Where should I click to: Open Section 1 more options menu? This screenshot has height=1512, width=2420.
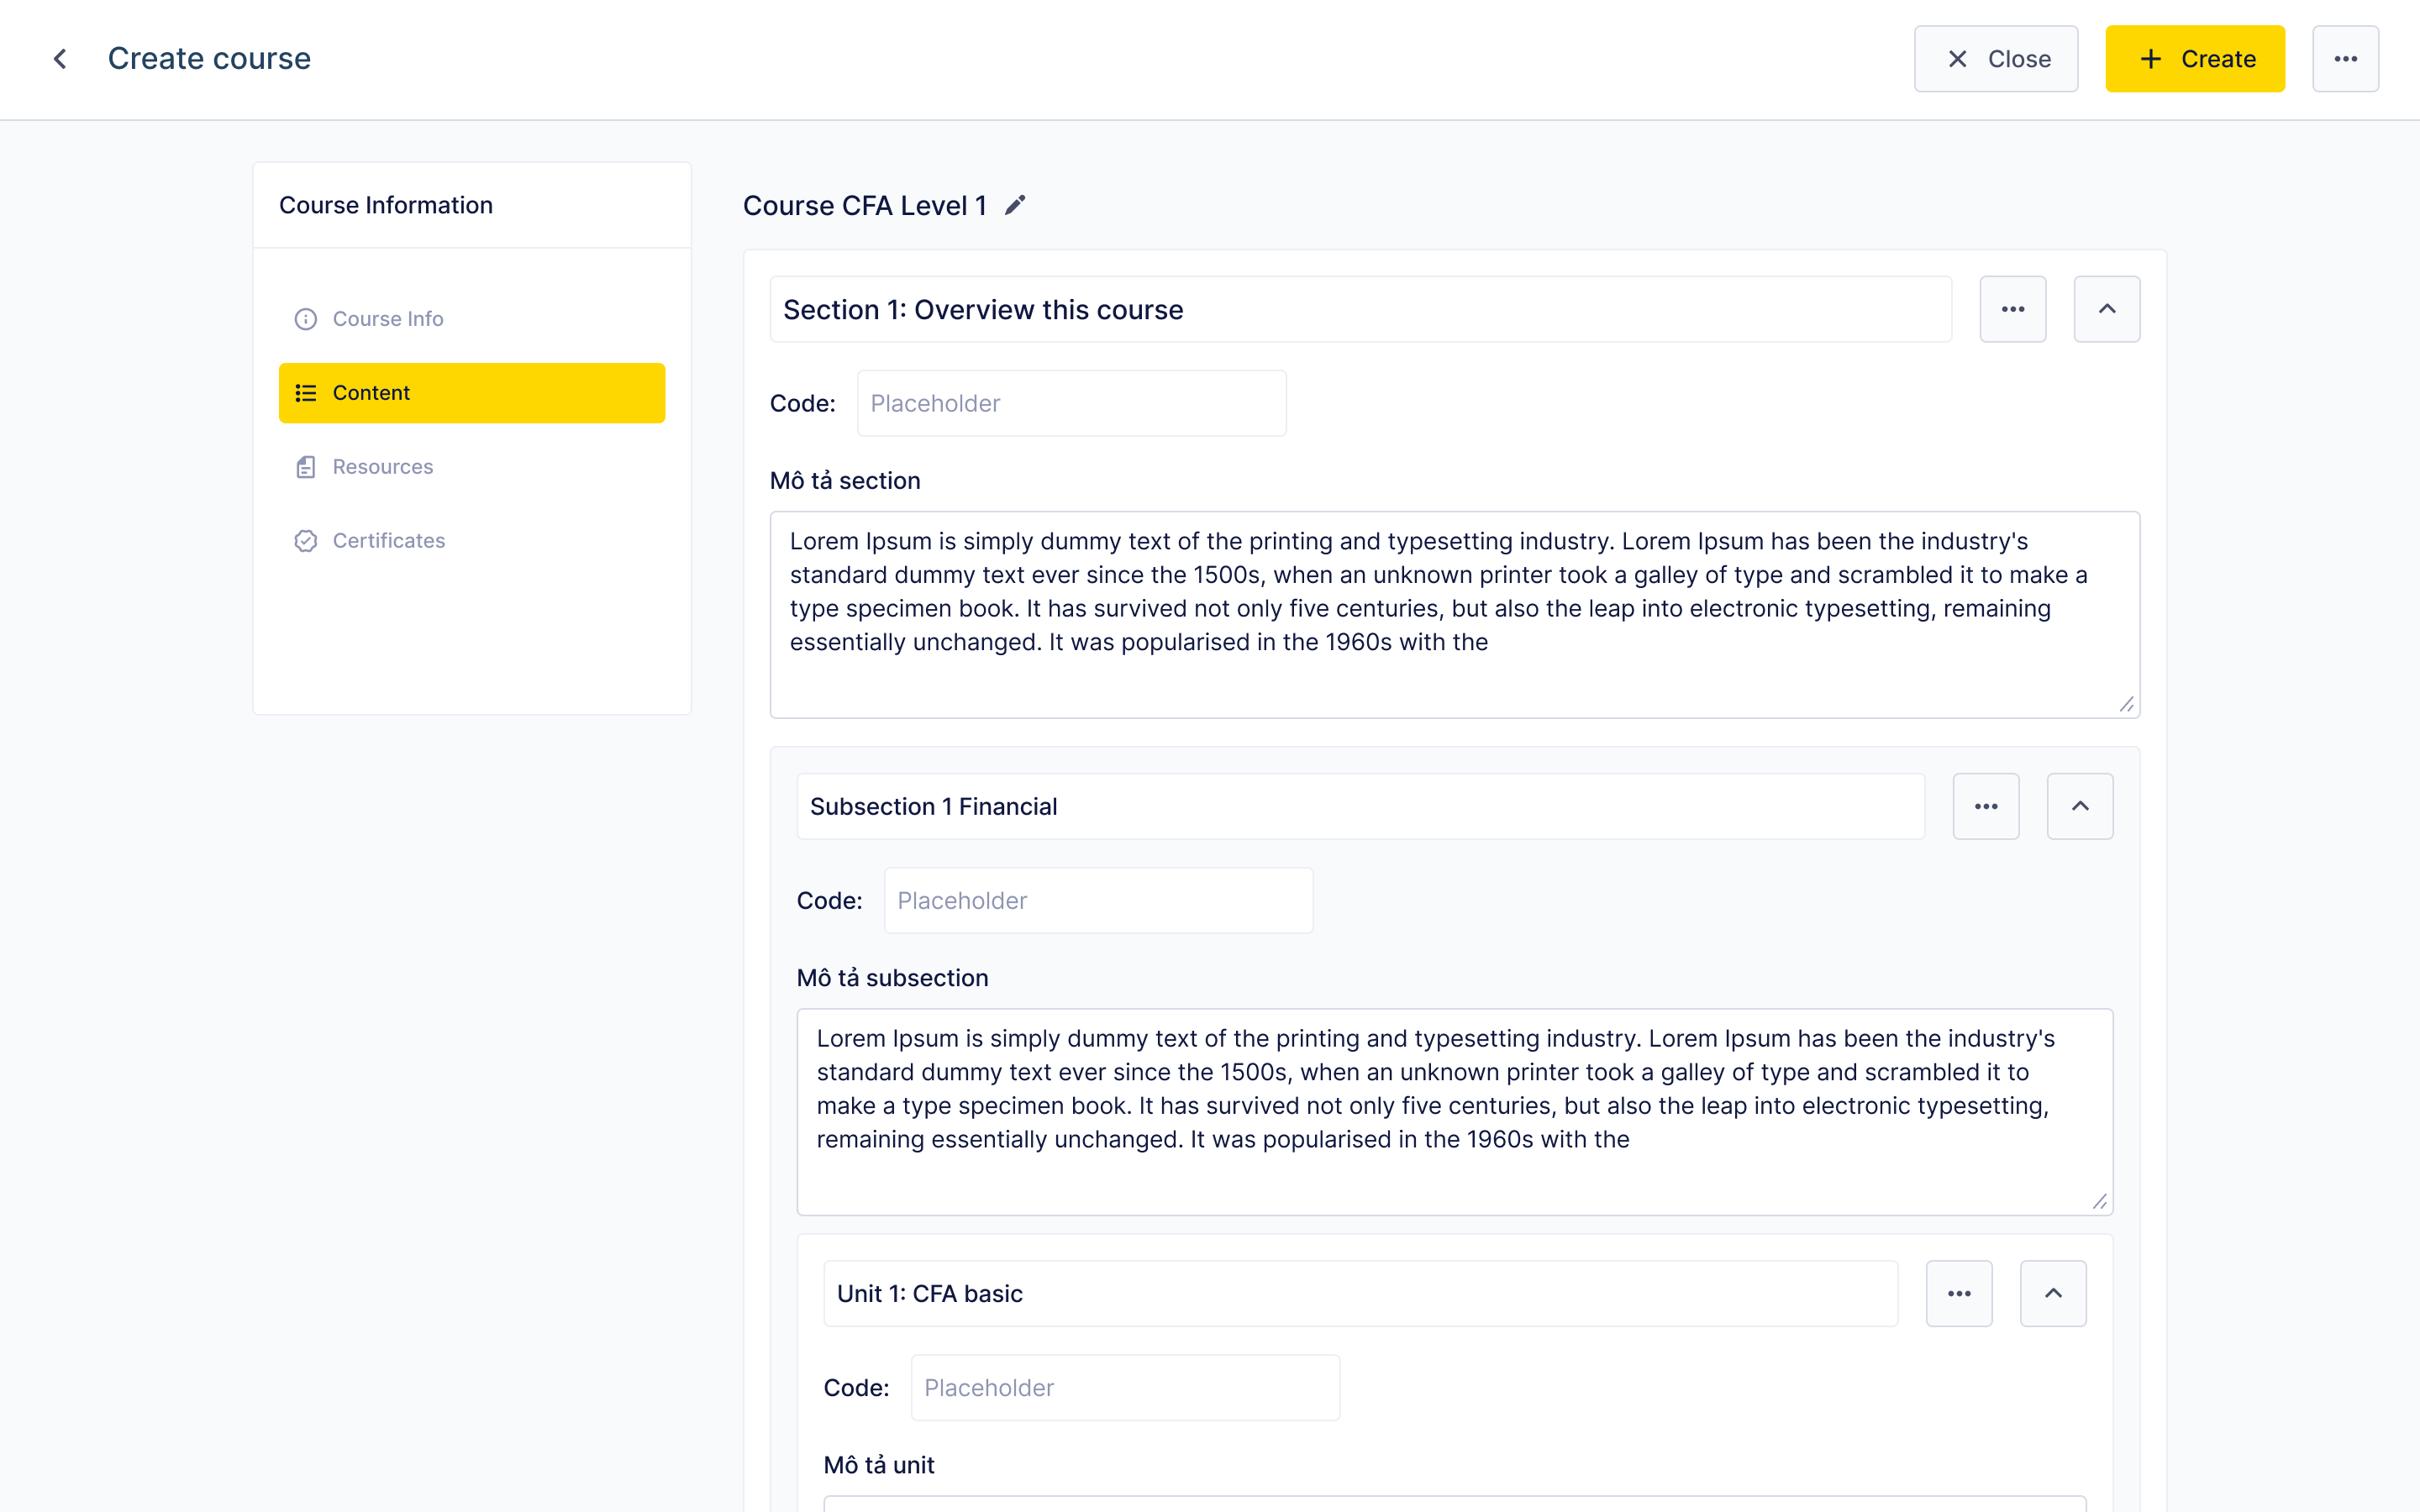click(x=2013, y=309)
